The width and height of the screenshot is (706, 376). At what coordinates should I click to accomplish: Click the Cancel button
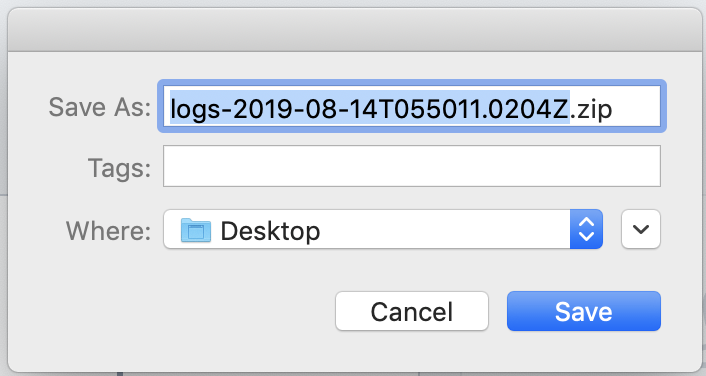click(412, 311)
